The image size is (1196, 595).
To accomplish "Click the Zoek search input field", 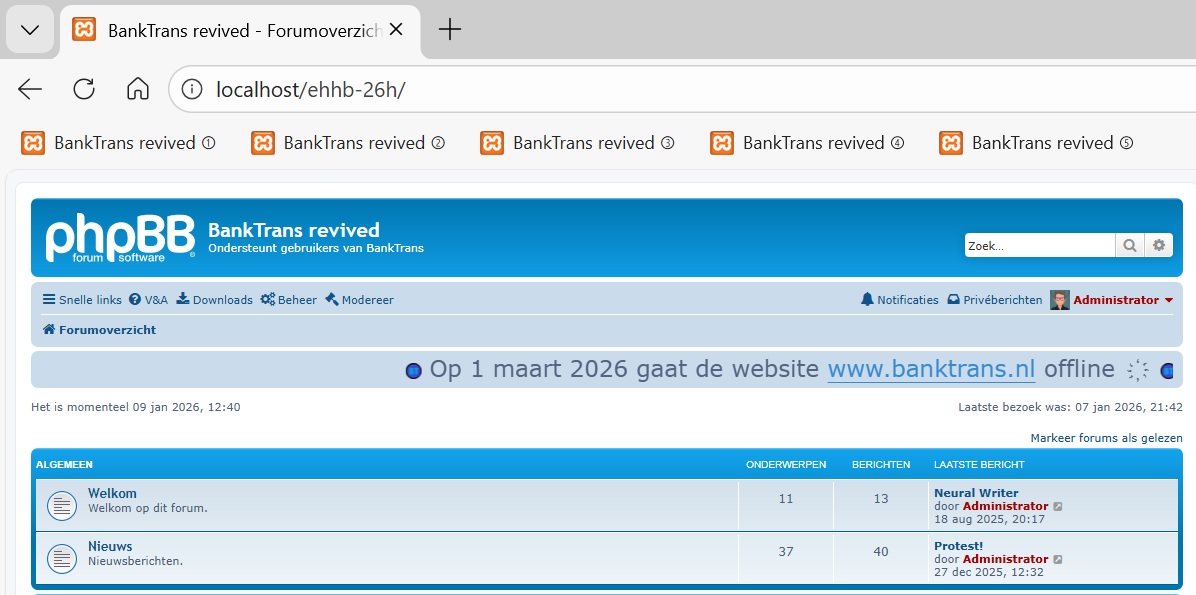I will [x=1039, y=245].
